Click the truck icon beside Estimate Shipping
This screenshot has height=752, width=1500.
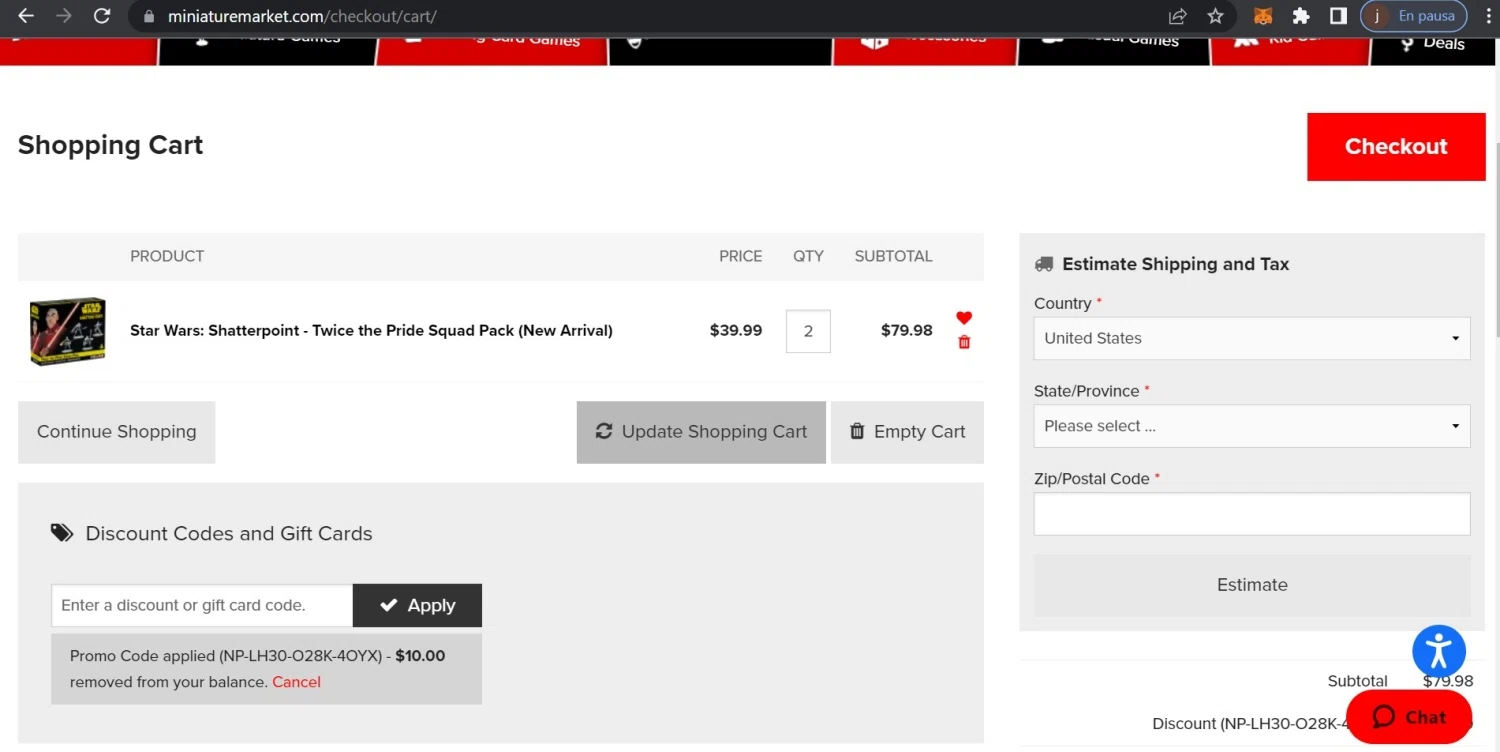pyautogui.click(x=1044, y=264)
